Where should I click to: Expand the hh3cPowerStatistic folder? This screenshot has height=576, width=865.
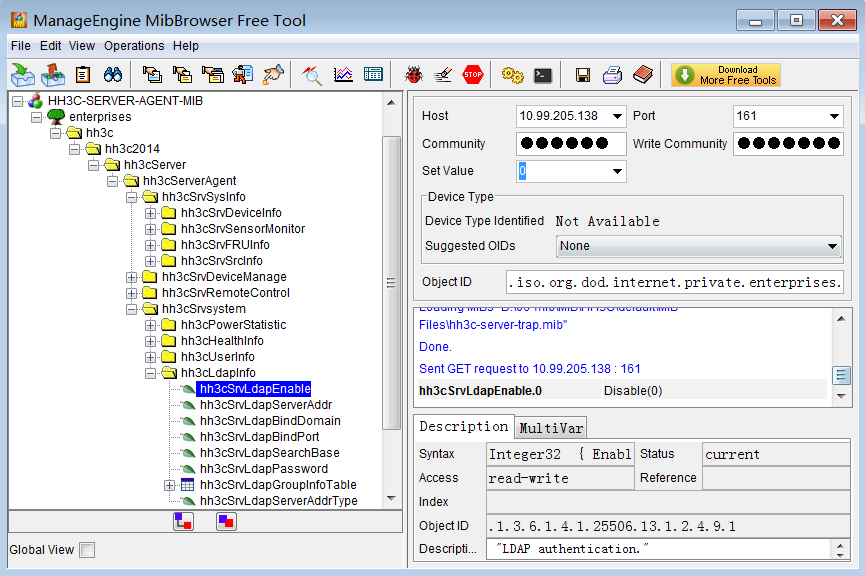[150, 325]
